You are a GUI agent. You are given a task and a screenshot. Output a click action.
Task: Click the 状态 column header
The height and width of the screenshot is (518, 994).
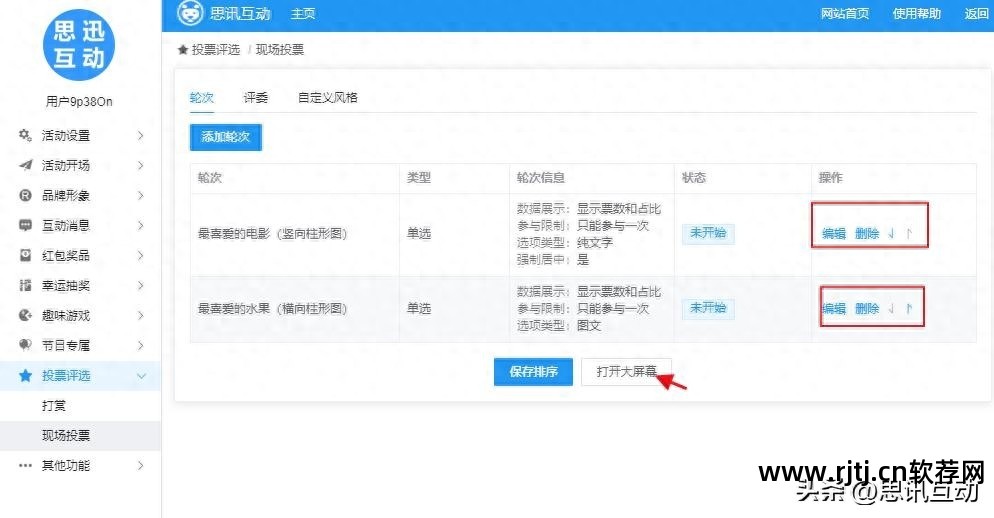[x=694, y=178]
